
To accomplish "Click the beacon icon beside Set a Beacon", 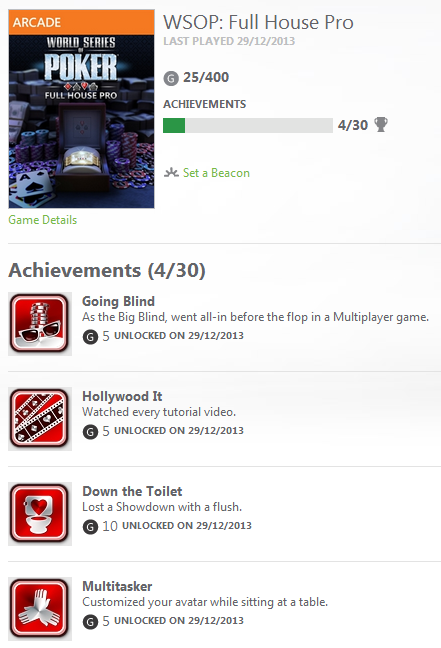I will click(171, 172).
